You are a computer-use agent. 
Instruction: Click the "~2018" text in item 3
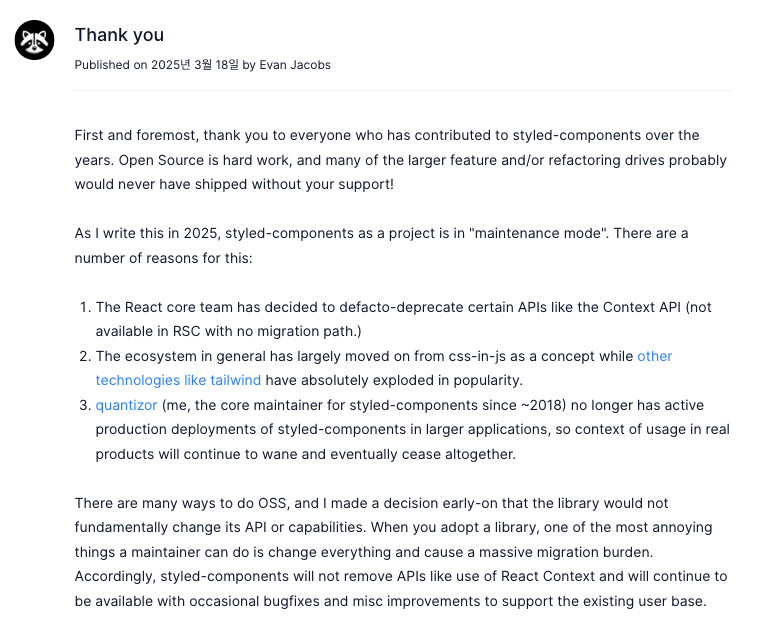click(543, 405)
